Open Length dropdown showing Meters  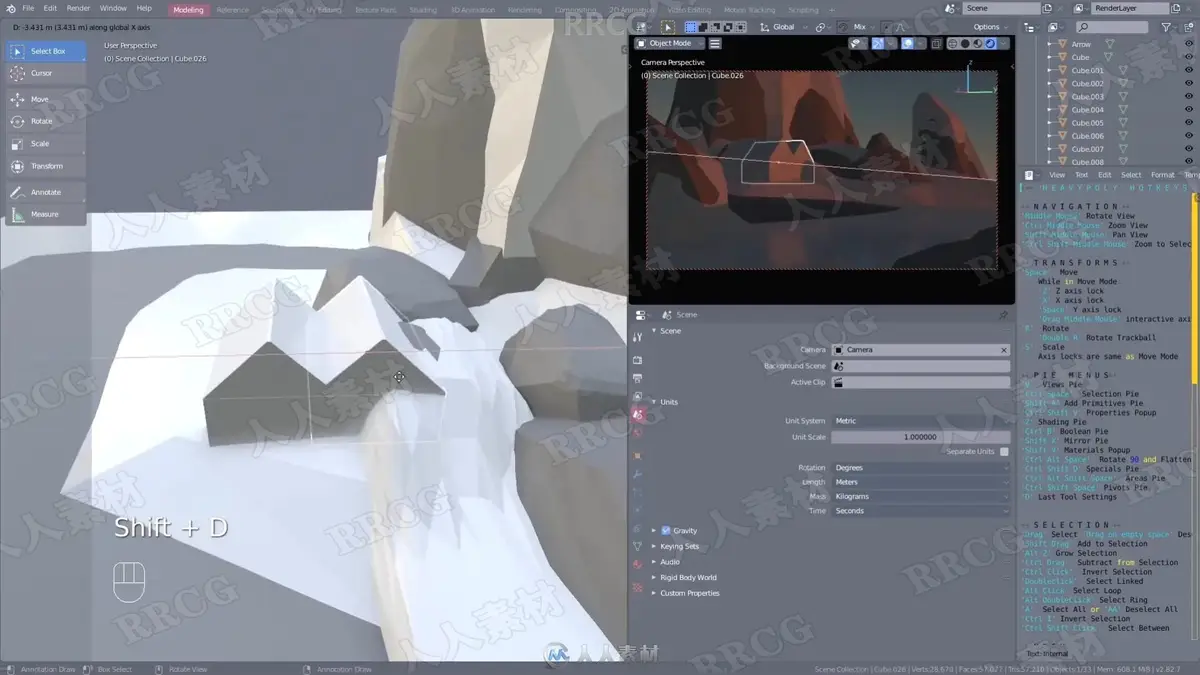click(920, 482)
